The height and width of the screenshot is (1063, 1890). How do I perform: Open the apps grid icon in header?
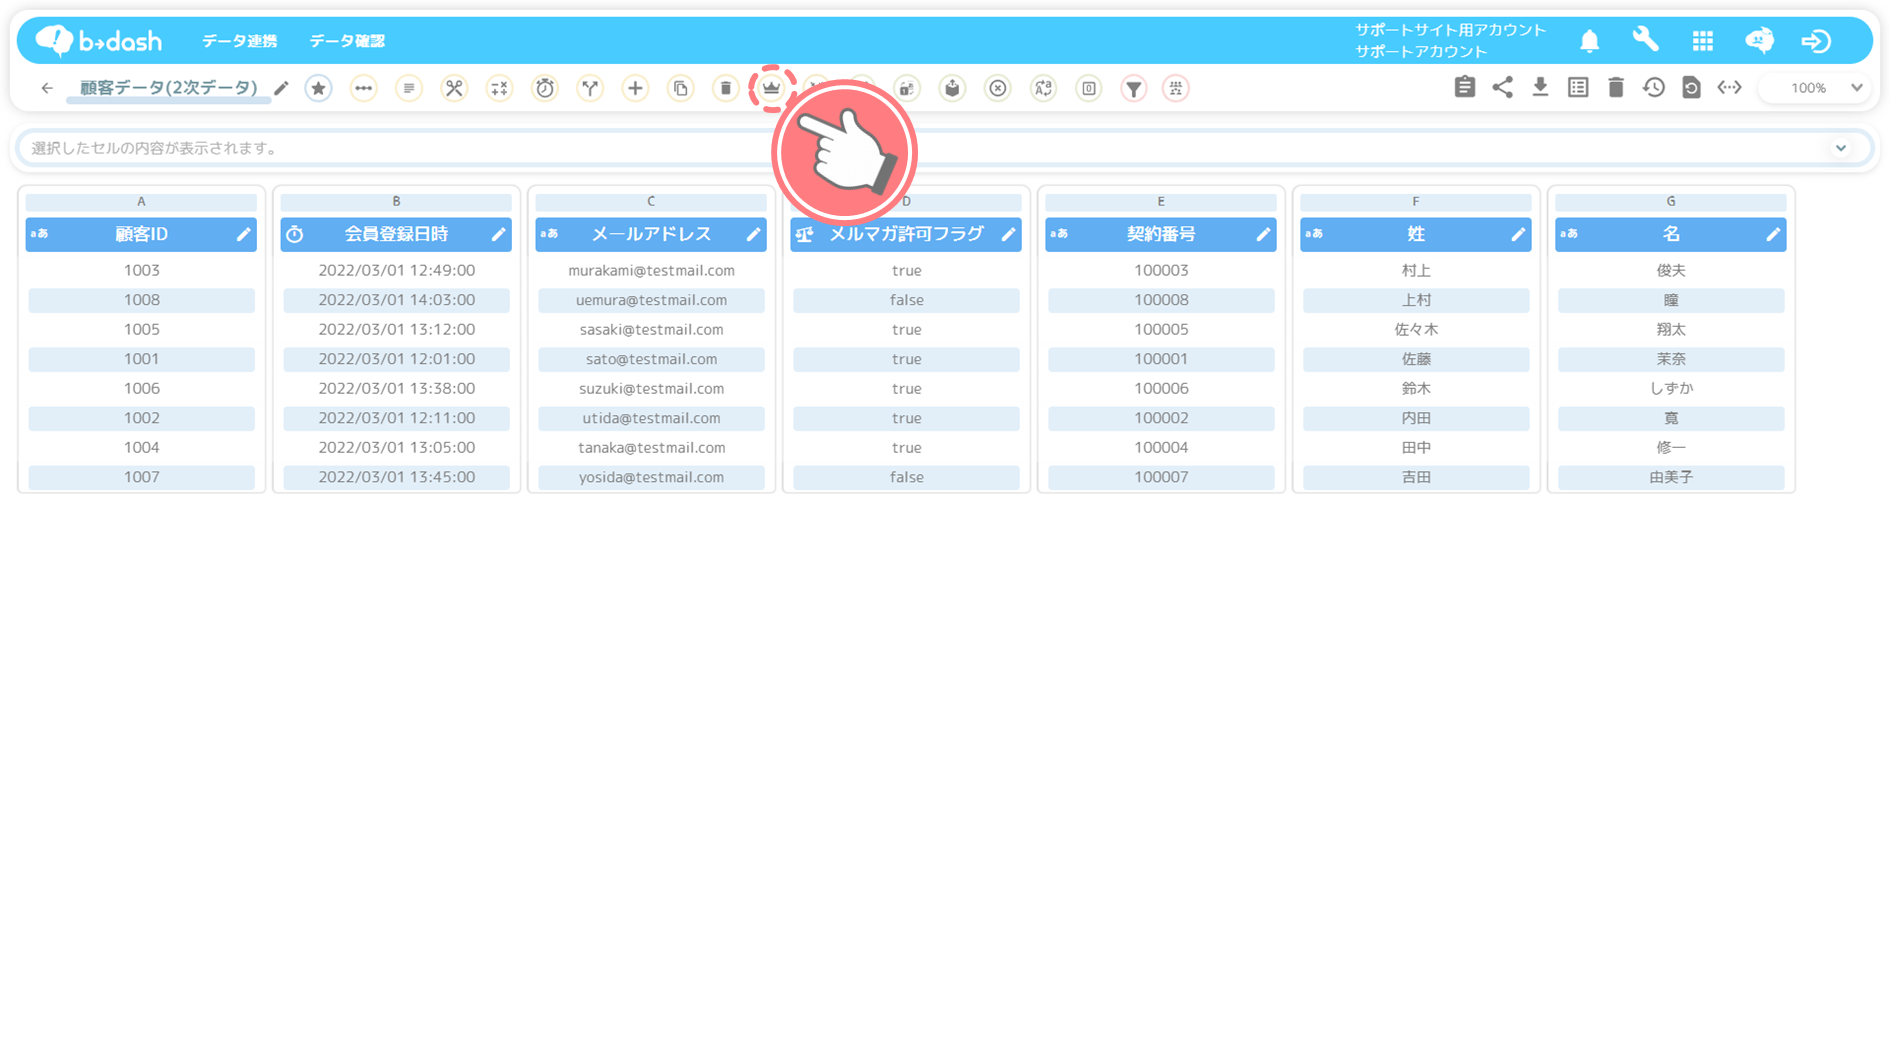click(x=1703, y=41)
